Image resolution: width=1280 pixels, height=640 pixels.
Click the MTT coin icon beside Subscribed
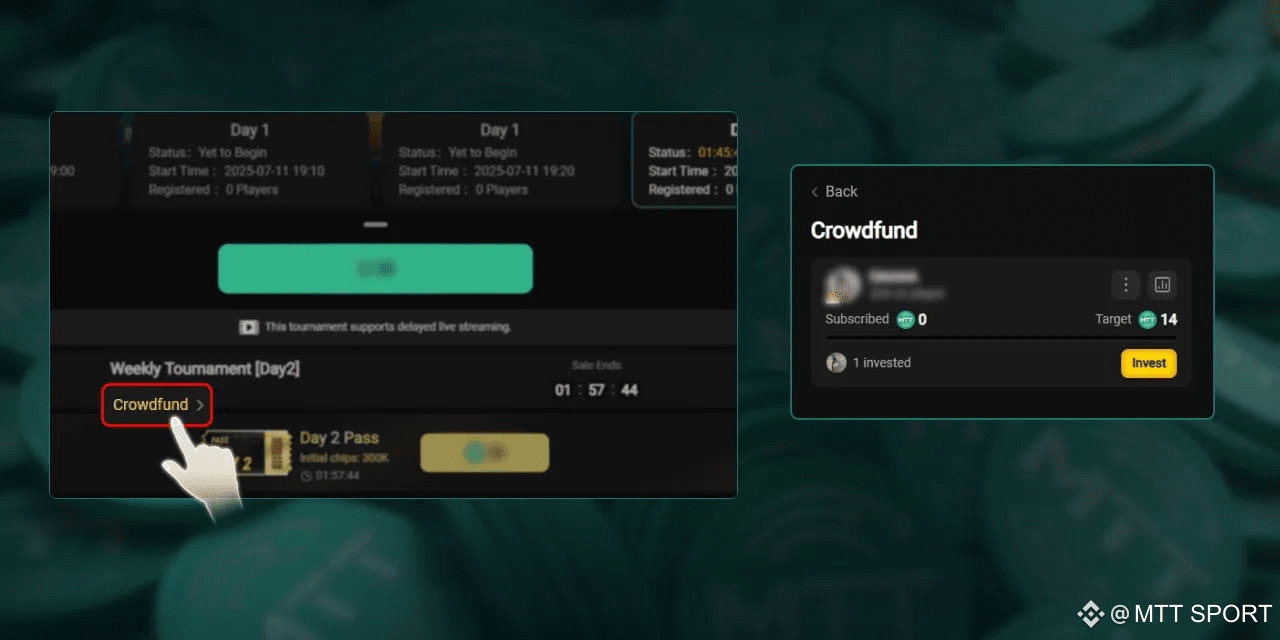pos(906,320)
